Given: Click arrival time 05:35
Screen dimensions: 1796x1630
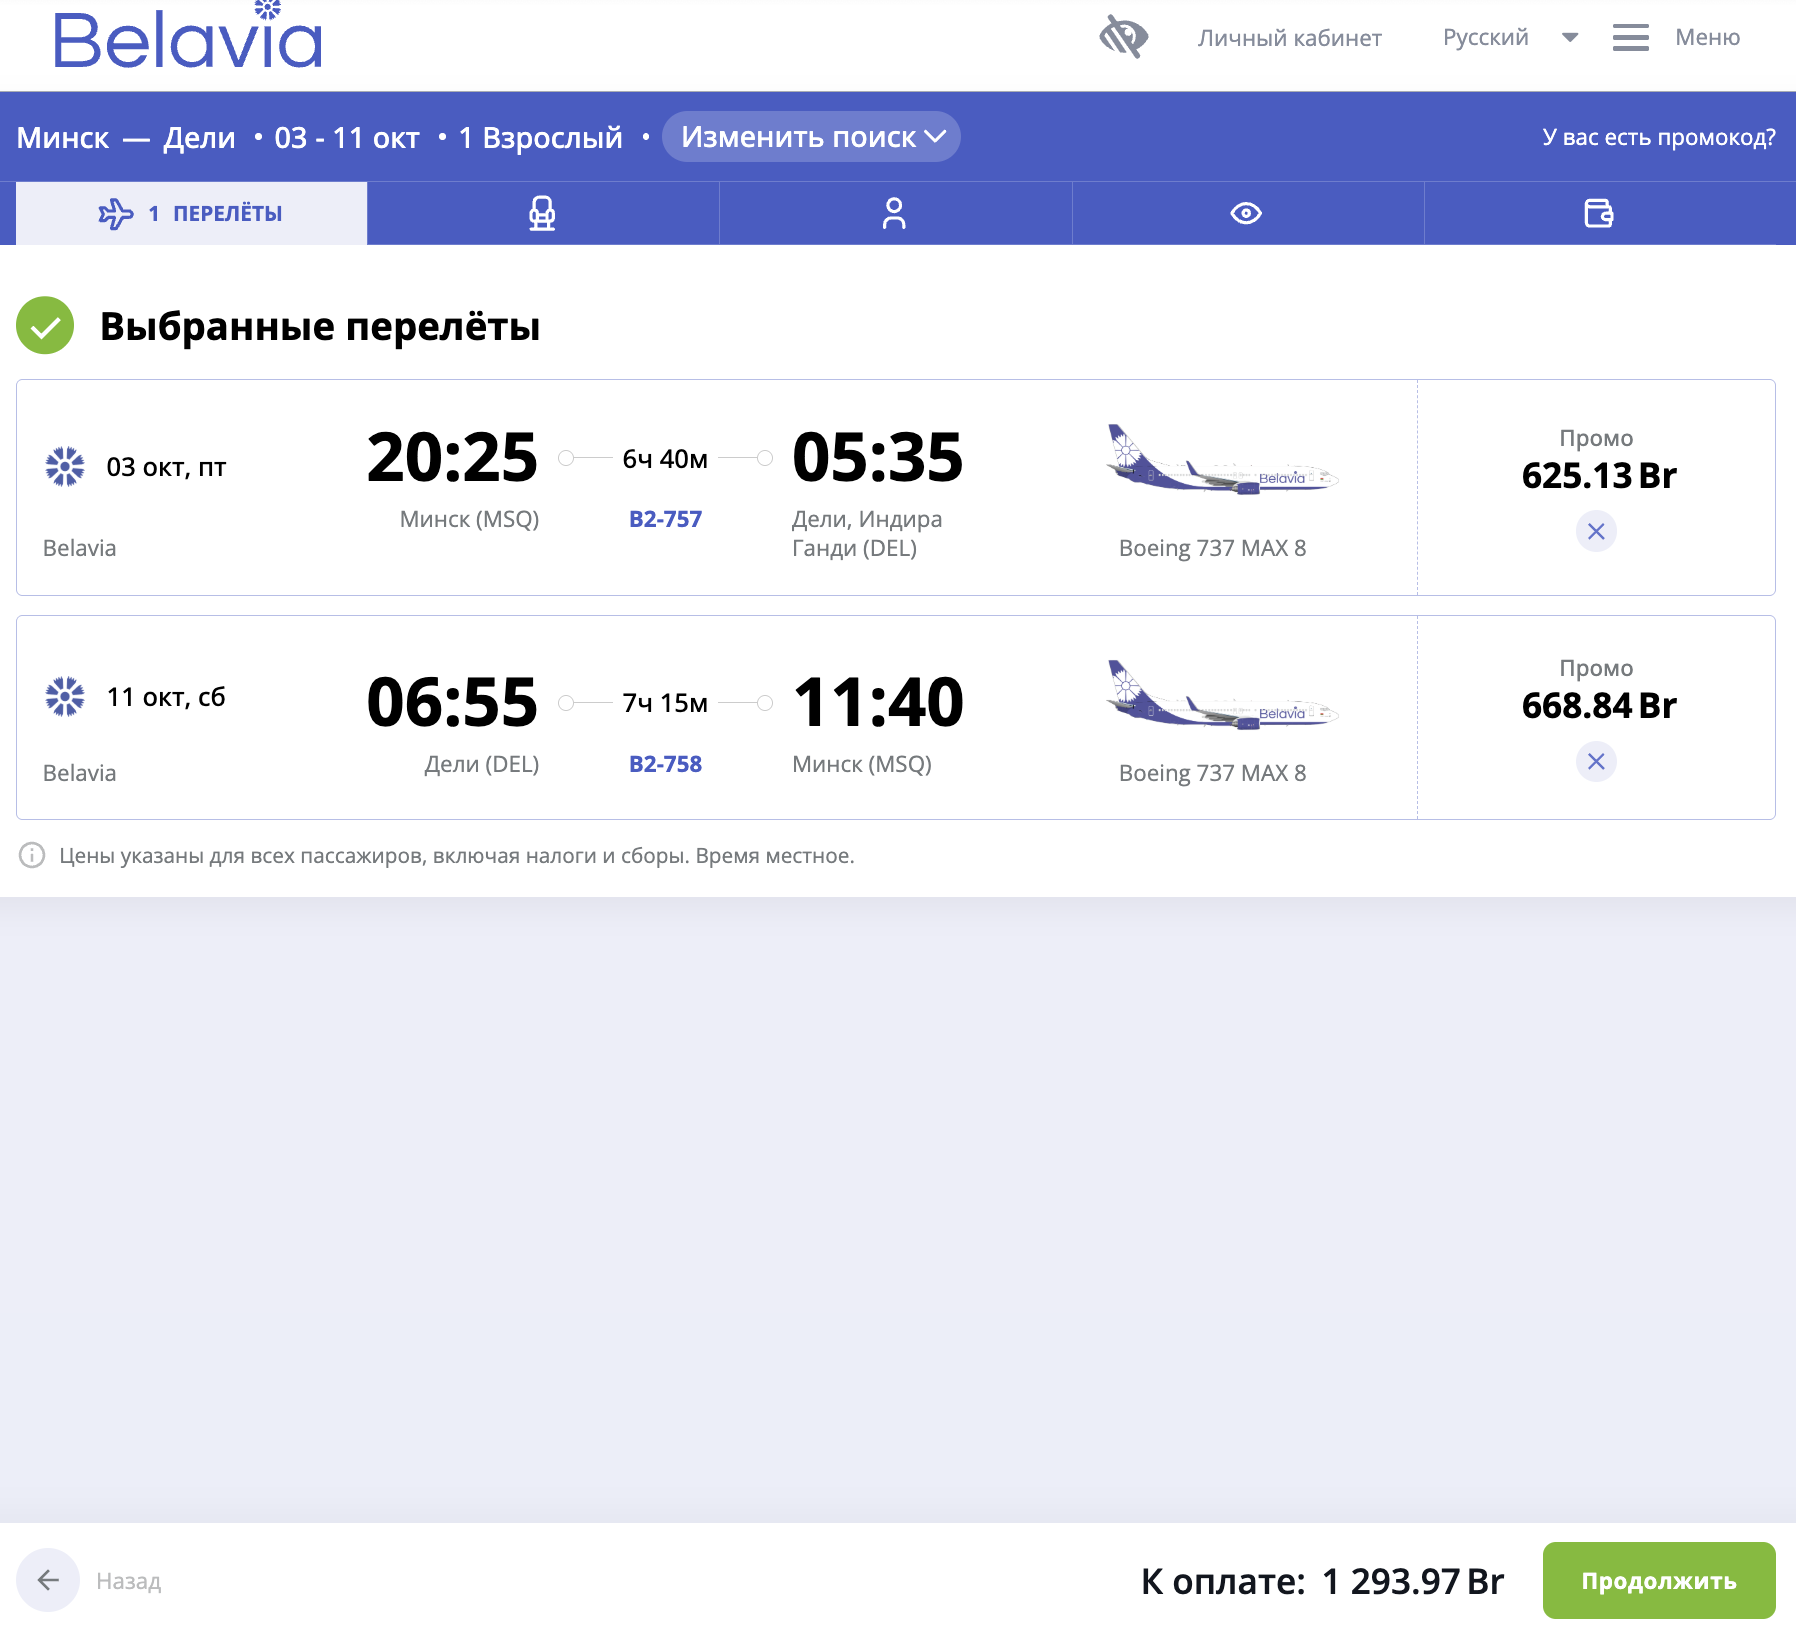Looking at the screenshot, I should [877, 458].
